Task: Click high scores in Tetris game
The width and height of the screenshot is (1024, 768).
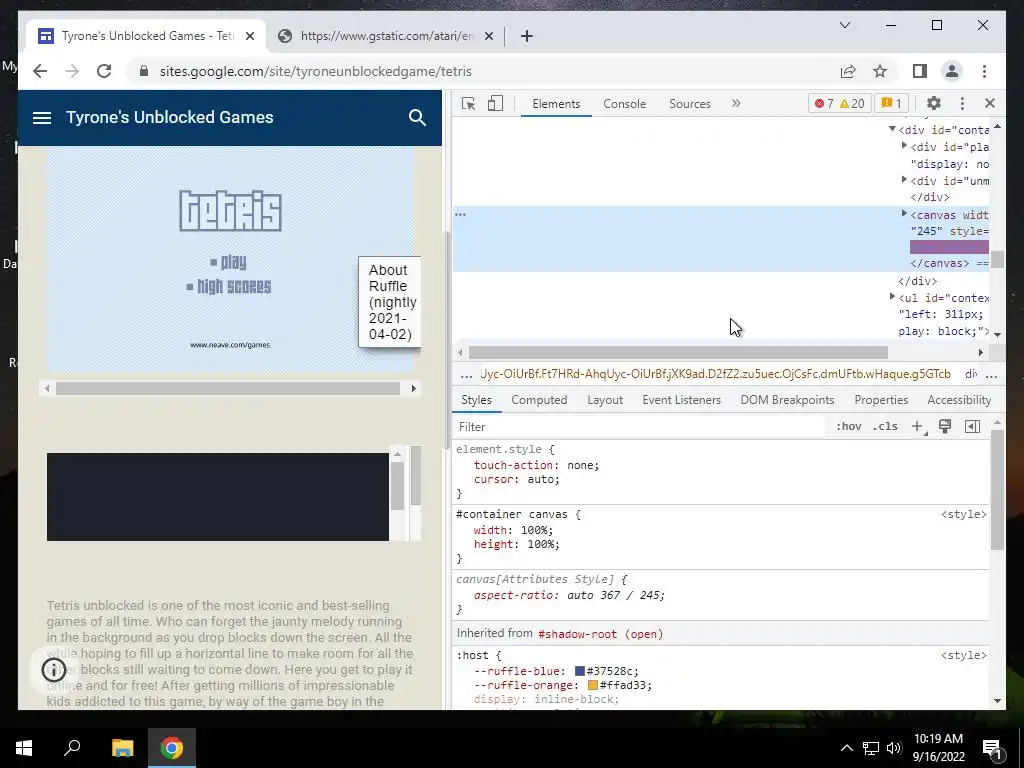Action: (x=229, y=287)
